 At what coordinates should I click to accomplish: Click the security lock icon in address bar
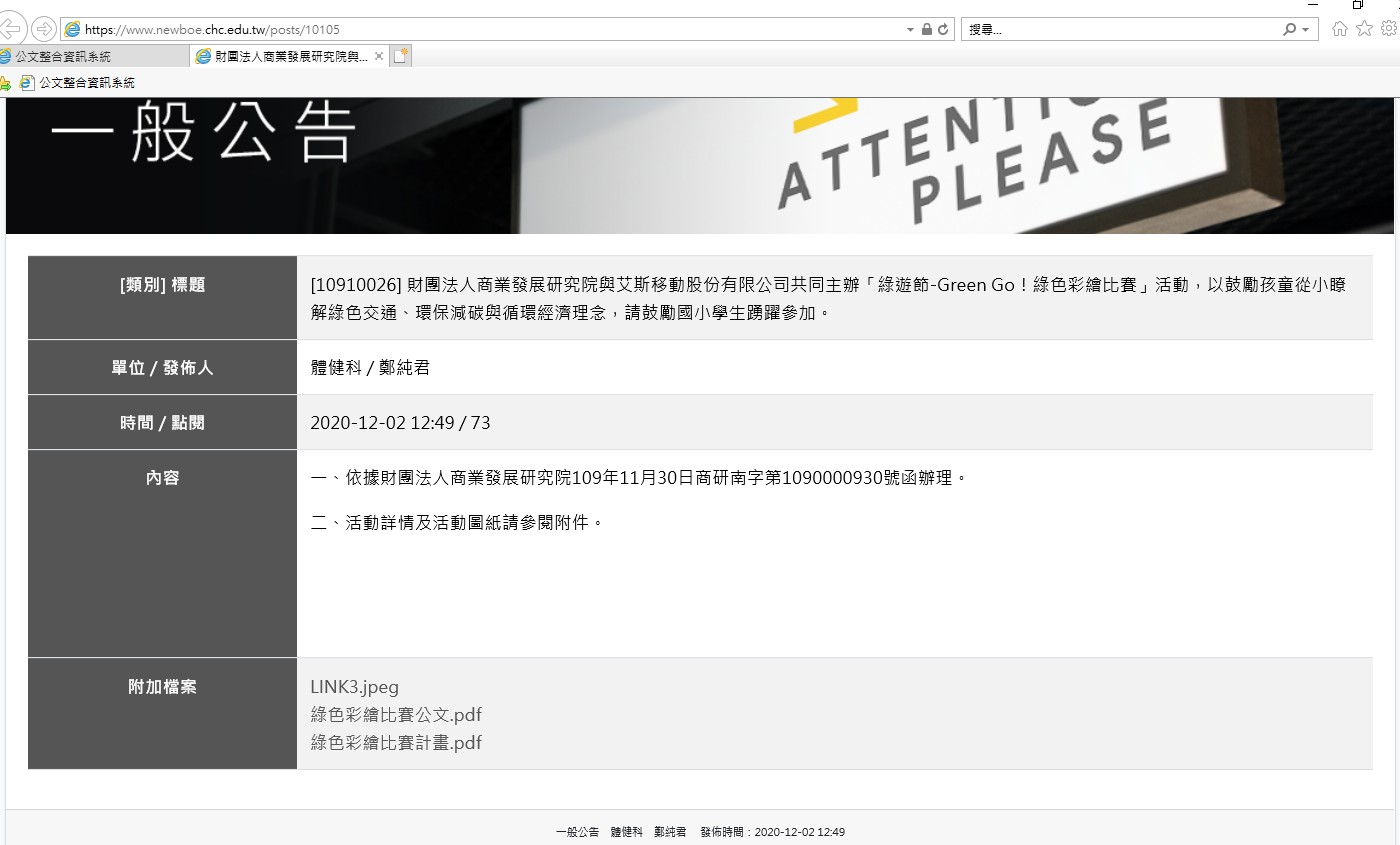[x=926, y=30]
